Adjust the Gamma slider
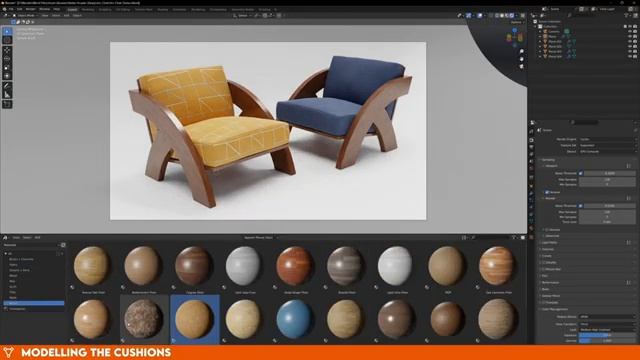640x360 pixels. coord(607,340)
